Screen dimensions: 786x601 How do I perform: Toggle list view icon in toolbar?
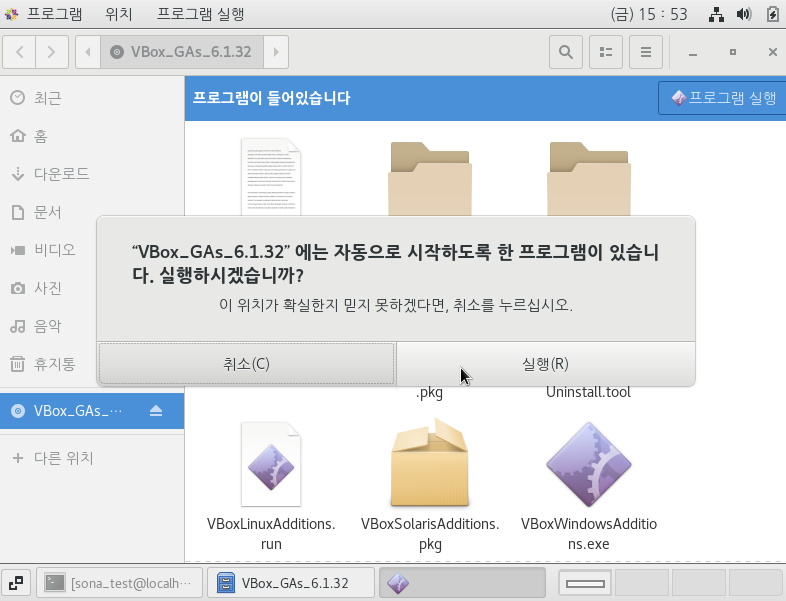(x=606, y=52)
